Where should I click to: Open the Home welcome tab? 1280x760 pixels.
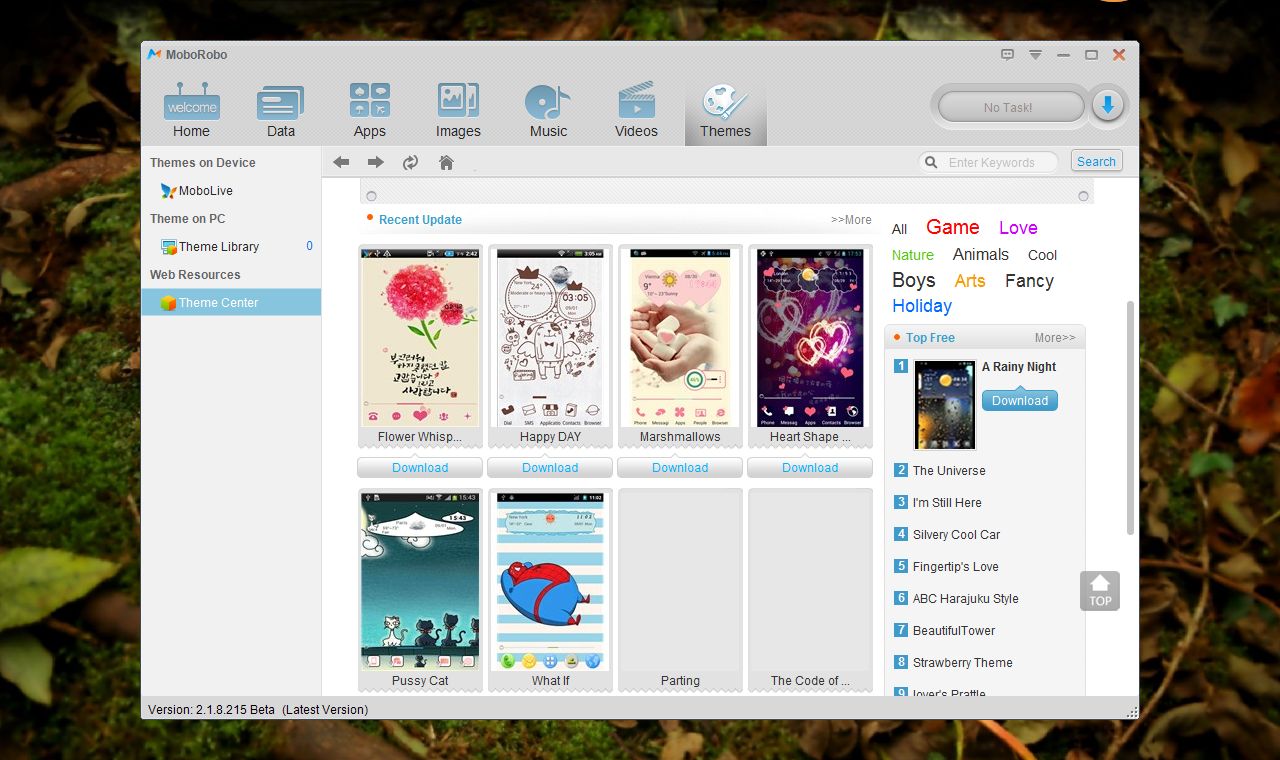(191, 110)
